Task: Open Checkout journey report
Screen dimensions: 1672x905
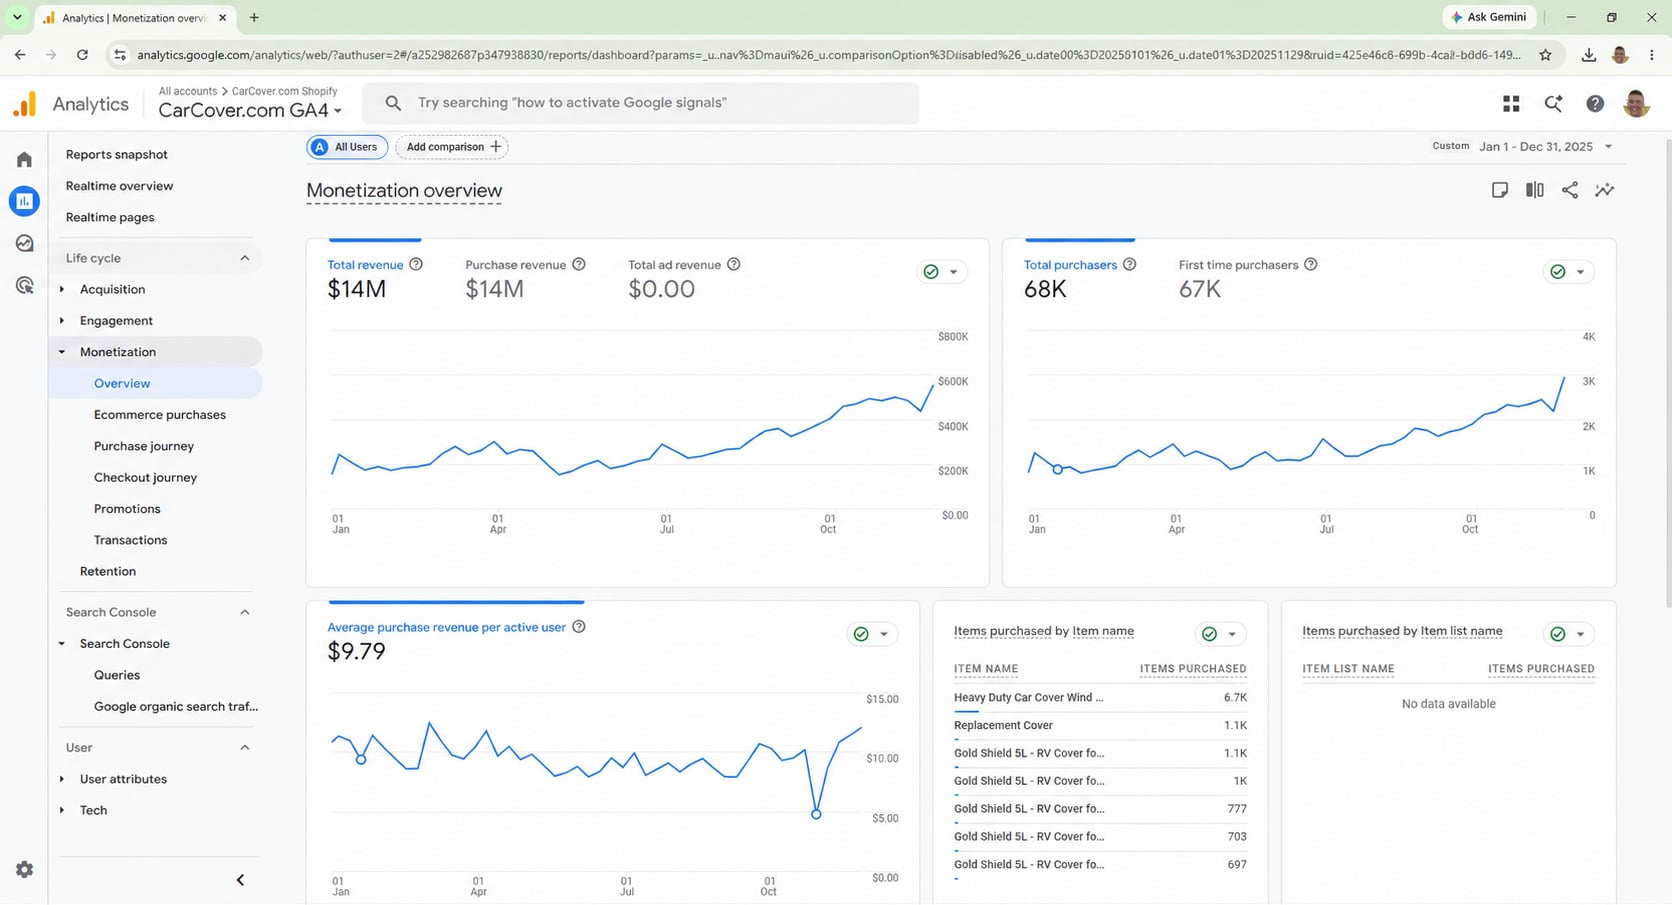Action: 146,477
